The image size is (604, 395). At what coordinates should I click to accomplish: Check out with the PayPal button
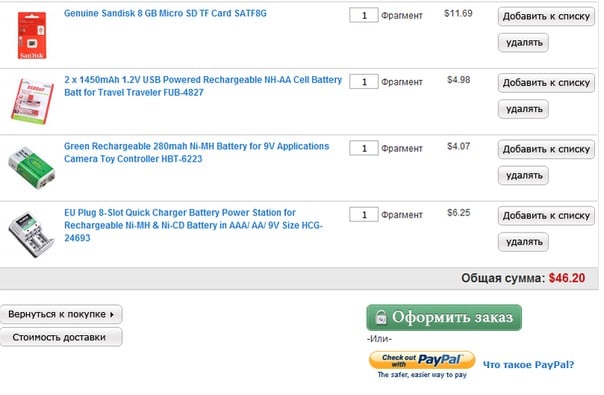tap(422, 360)
